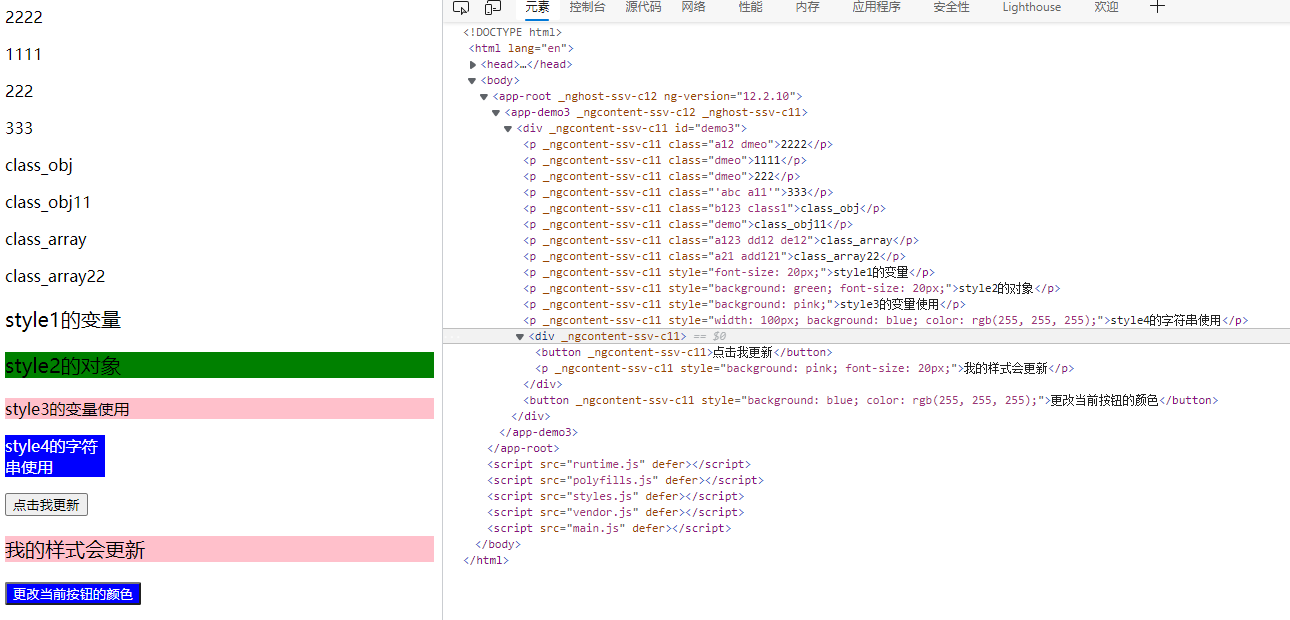The height and width of the screenshot is (620, 1290).
Task: Select the p element style2的对象 in DOM
Action: [x=791, y=288]
